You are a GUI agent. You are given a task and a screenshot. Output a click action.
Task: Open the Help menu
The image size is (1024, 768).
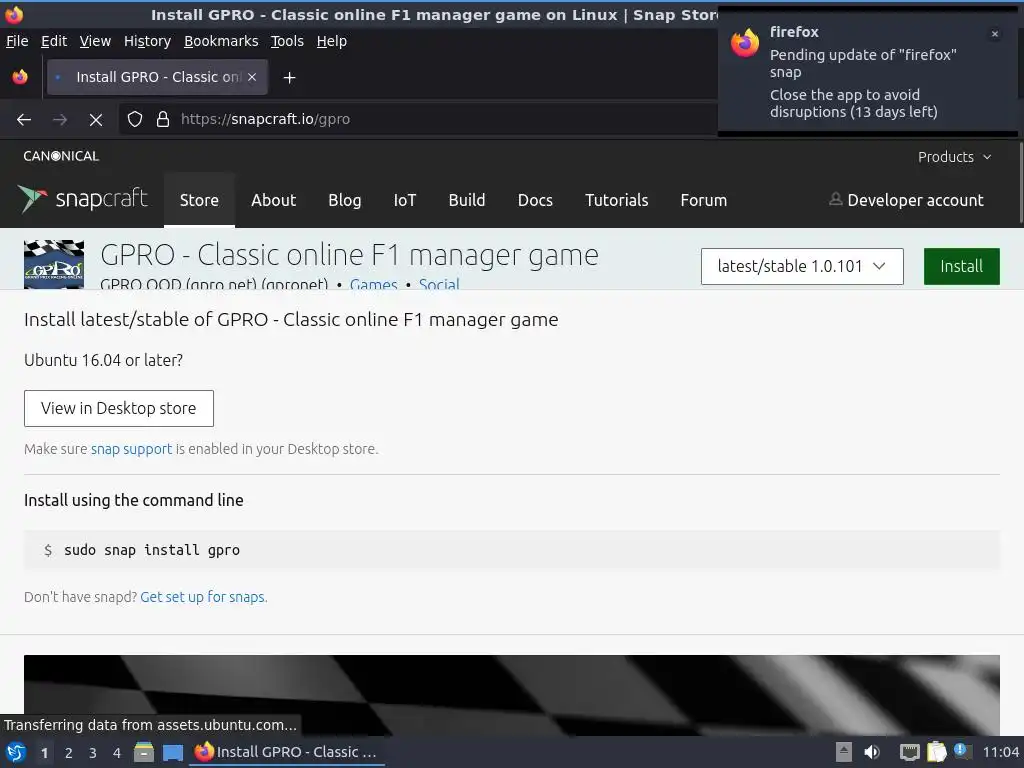(x=332, y=41)
